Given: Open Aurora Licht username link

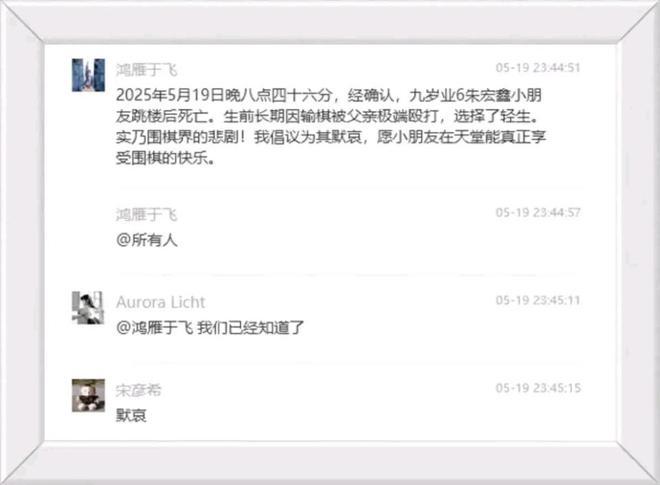Looking at the screenshot, I should pyautogui.click(x=160, y=302).
